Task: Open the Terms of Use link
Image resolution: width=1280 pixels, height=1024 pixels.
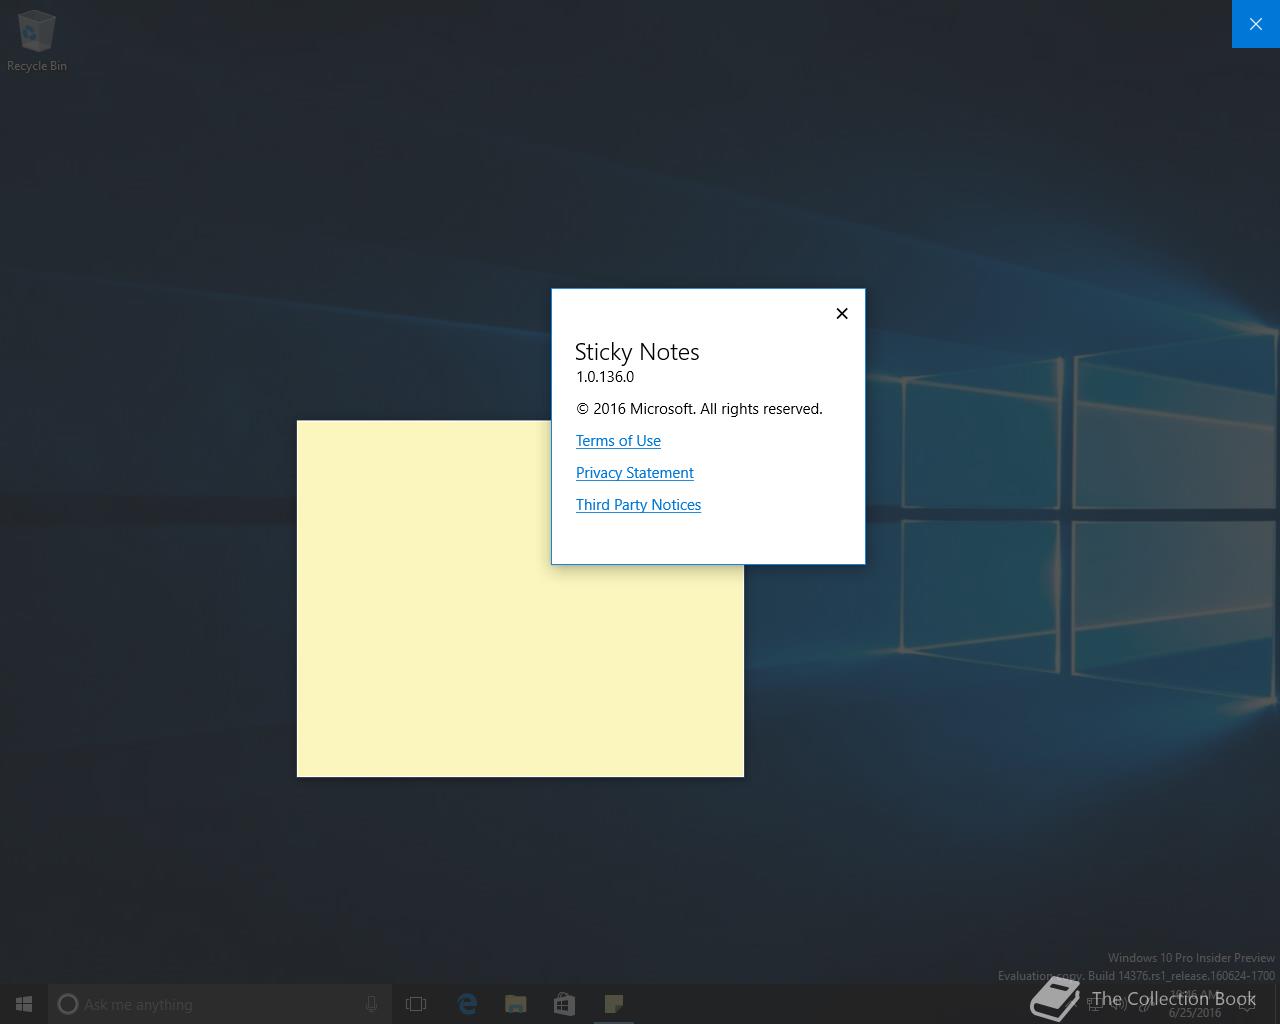Action: point(618,441)
